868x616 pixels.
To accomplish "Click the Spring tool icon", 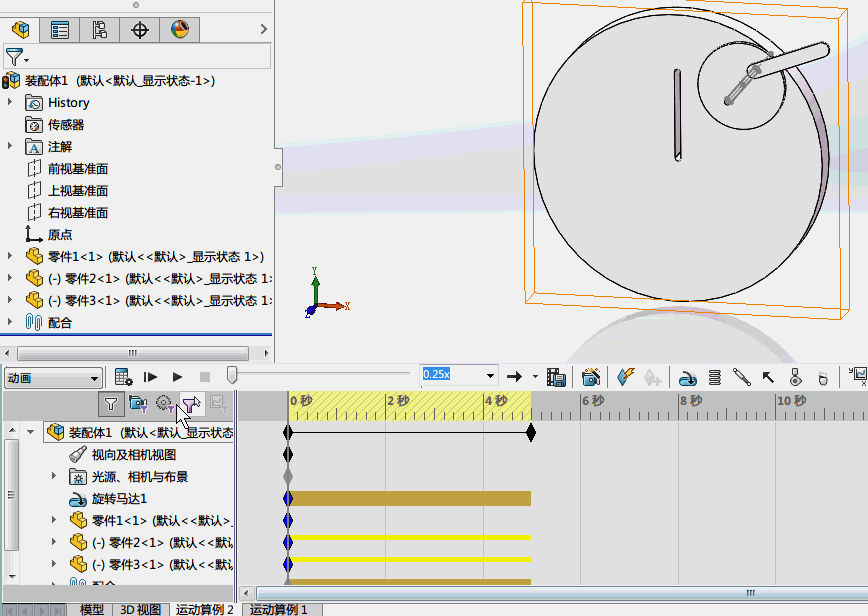I will (x=715, y=377).
